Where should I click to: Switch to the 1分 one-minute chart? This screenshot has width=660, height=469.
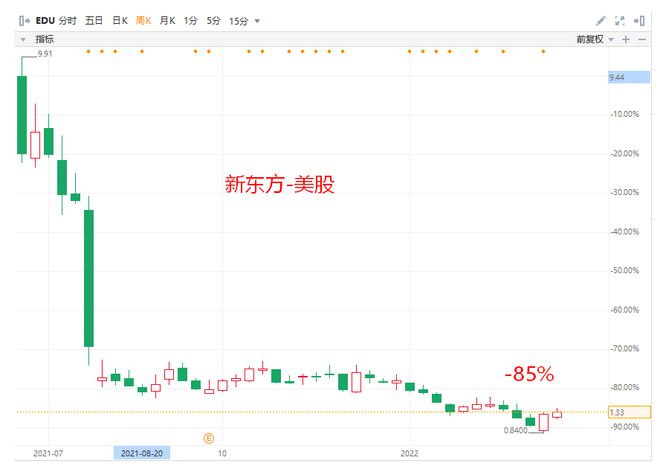(x=190, y=21)
